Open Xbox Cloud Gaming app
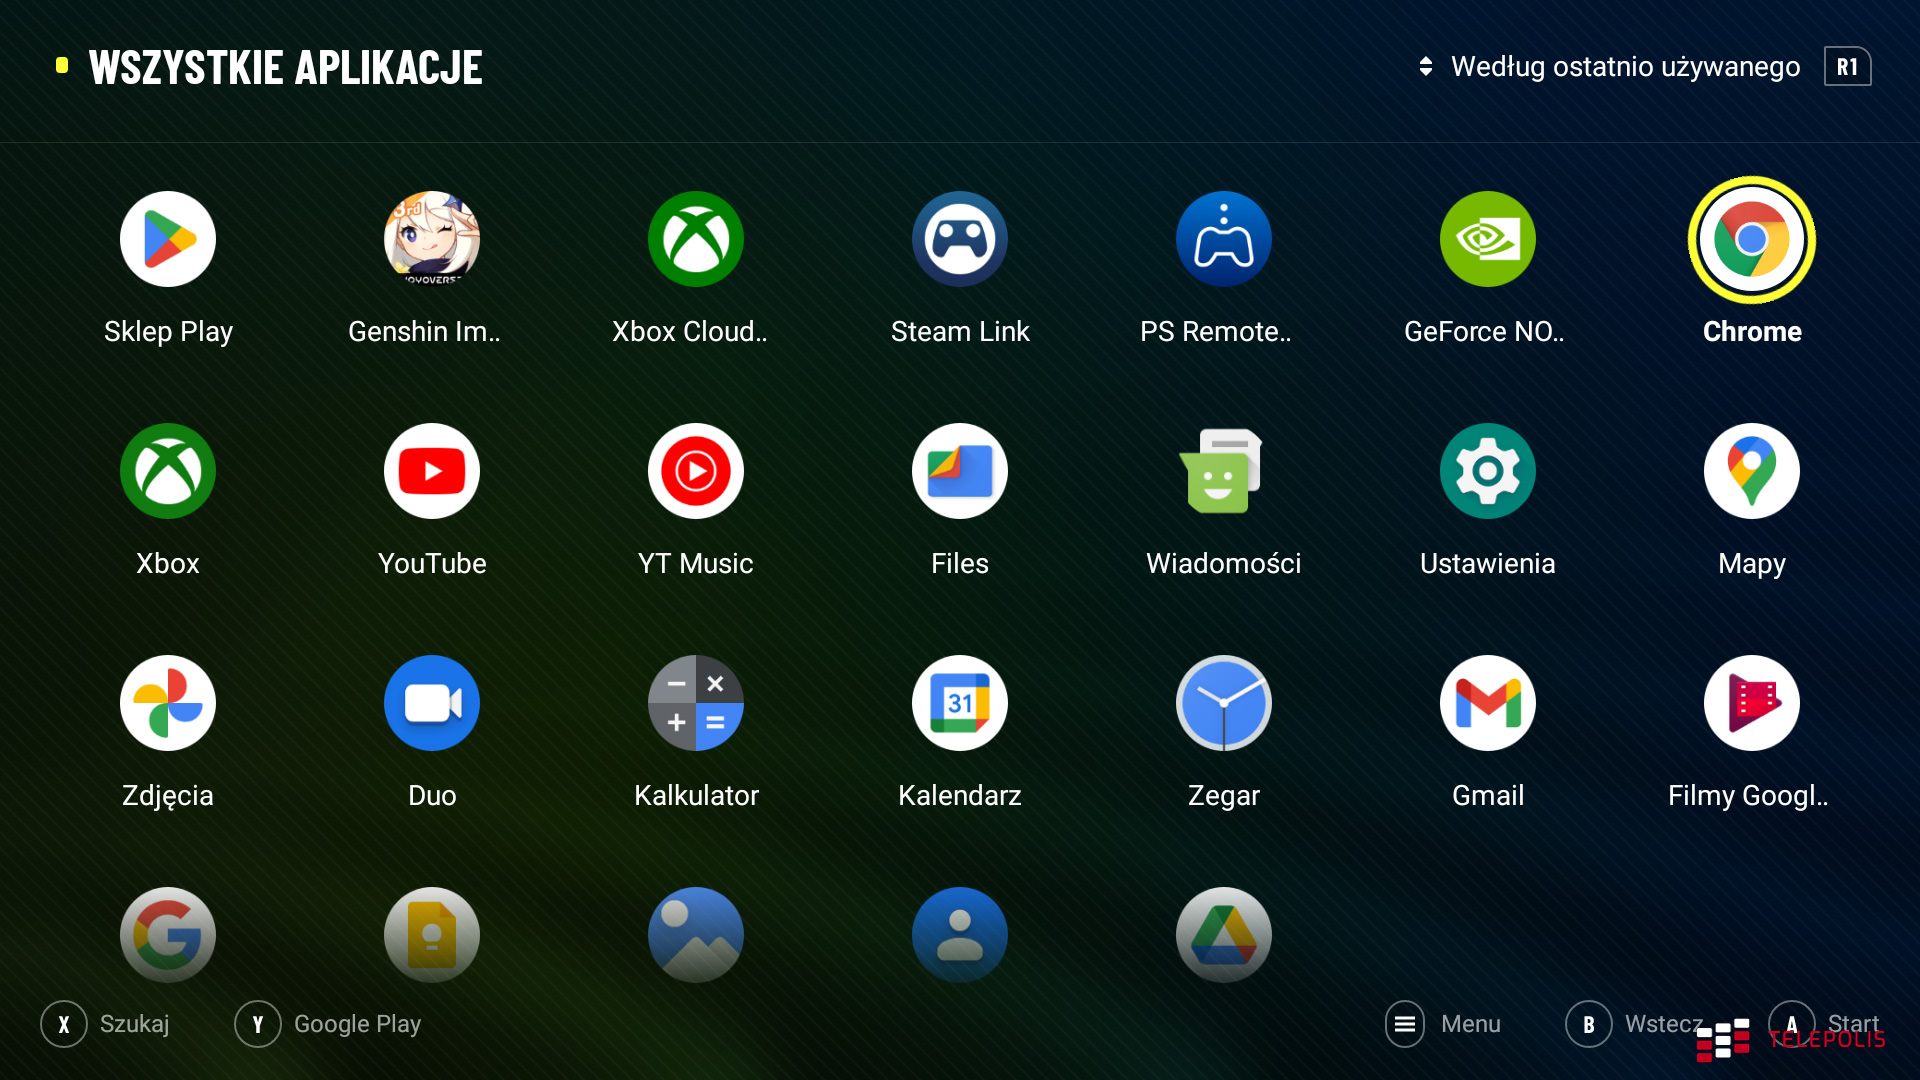The image size is (1920, 1080). pyautogui.click(x=696, y=240)
